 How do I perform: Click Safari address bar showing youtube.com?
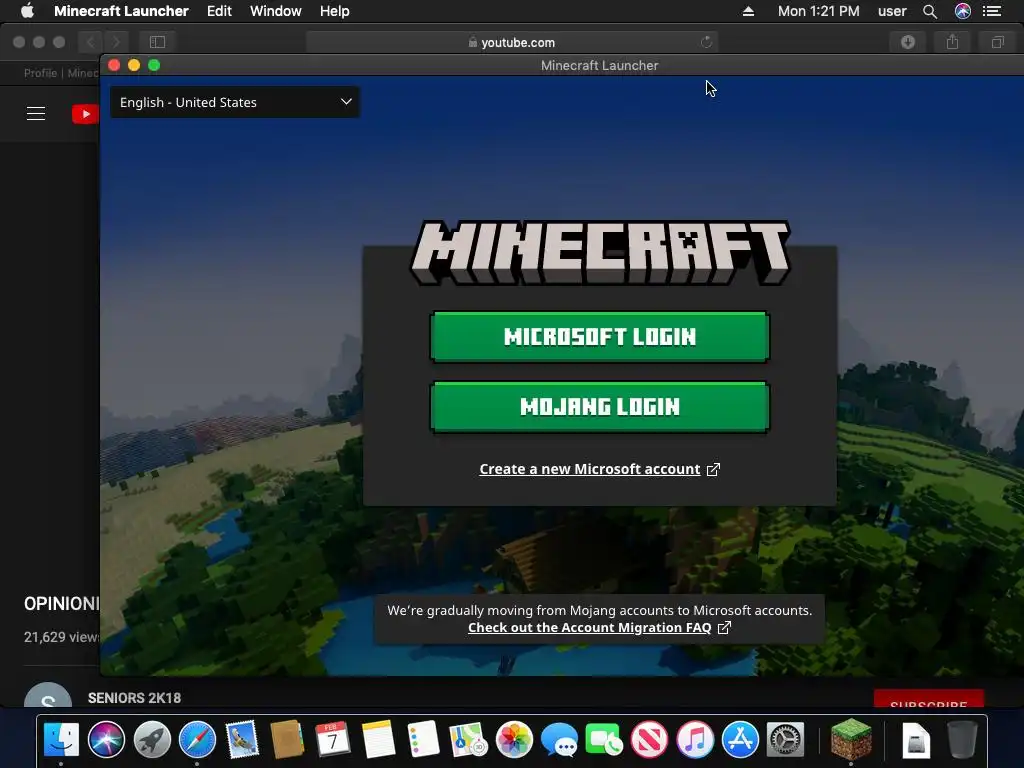(512, 42)
